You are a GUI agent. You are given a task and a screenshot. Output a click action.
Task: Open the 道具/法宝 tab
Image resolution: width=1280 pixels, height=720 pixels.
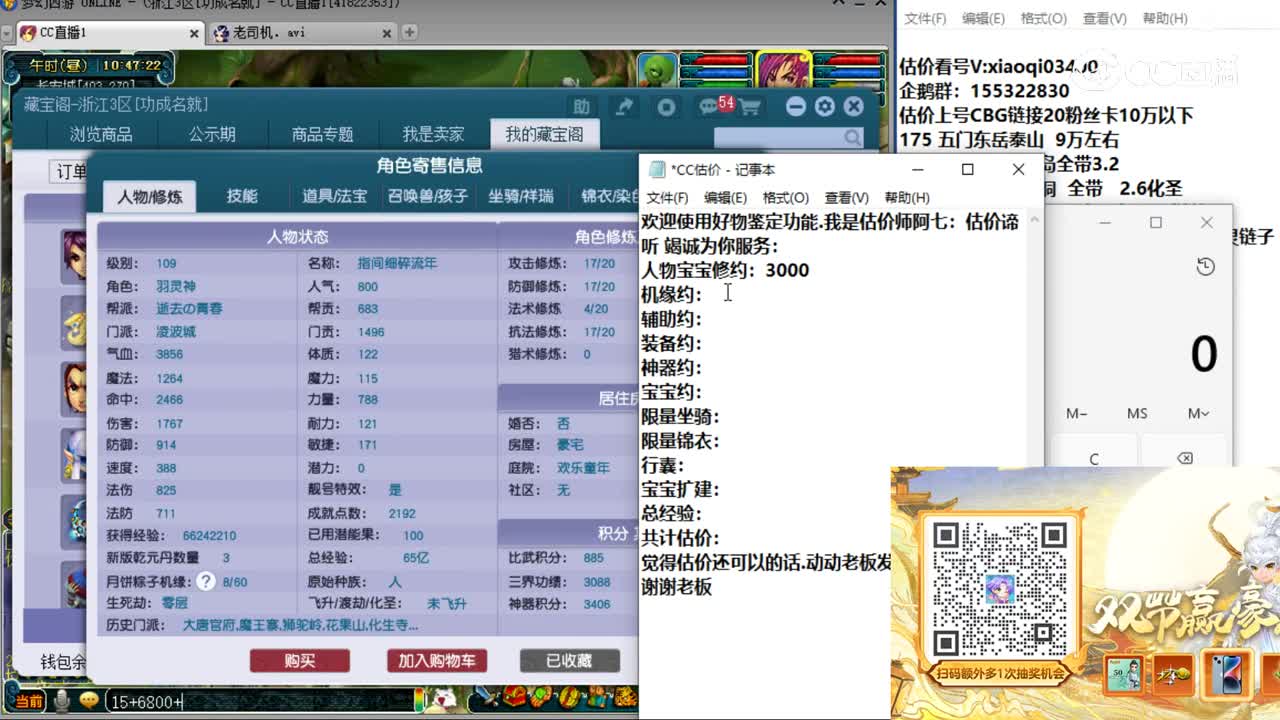[x=335, y=196]
